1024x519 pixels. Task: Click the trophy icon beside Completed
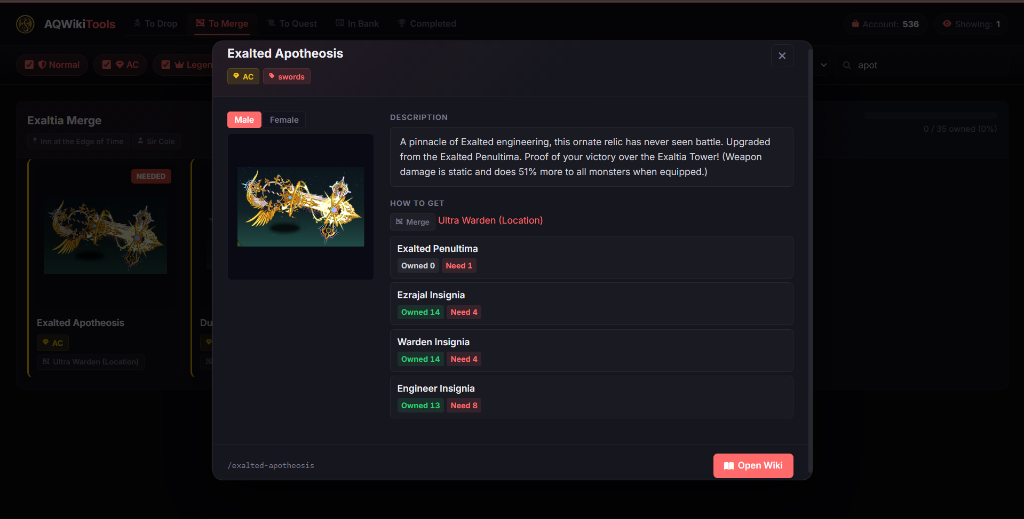(x=402, y=24)
